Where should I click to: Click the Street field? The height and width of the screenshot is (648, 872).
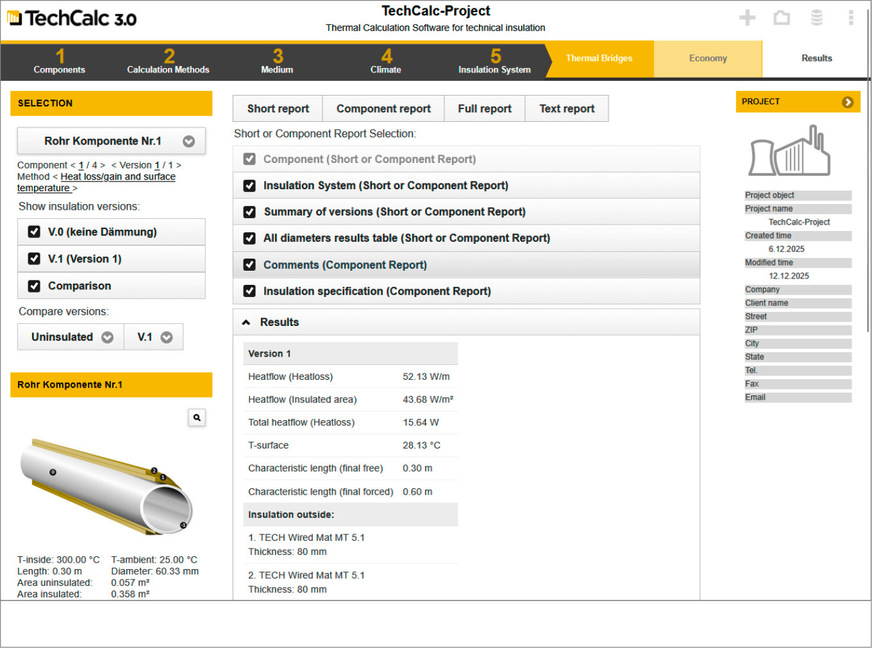pyautogui.click(x=798, y=316)
